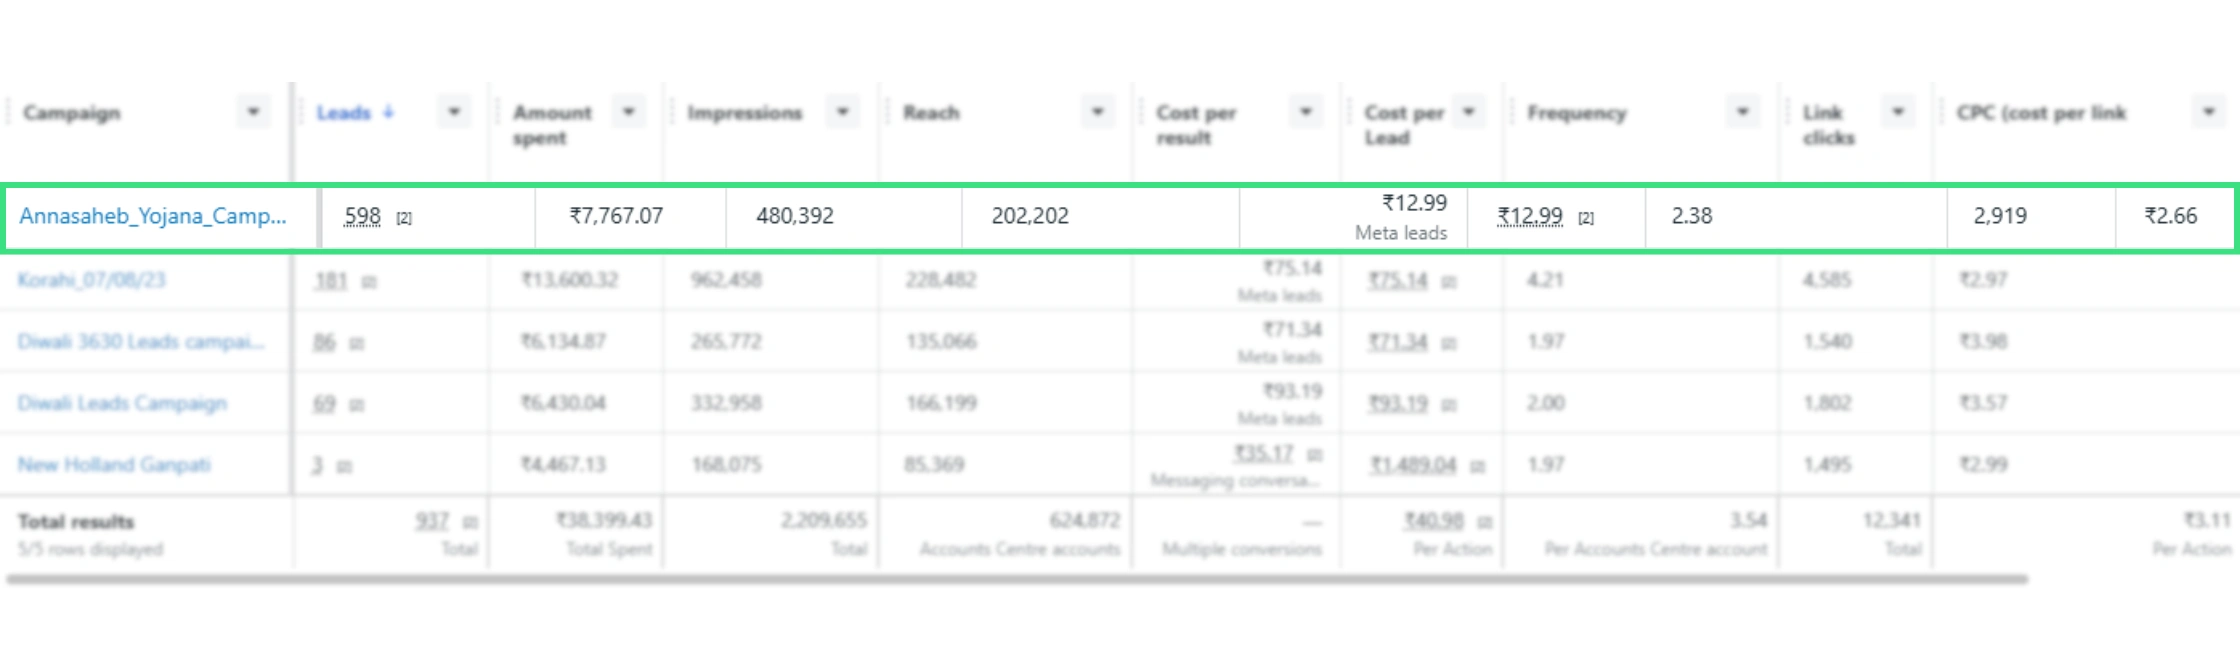2240x672 pixels.
Task: Click the footnote icon beside highlighted ₹12.99
Action: coord(1586,218)
